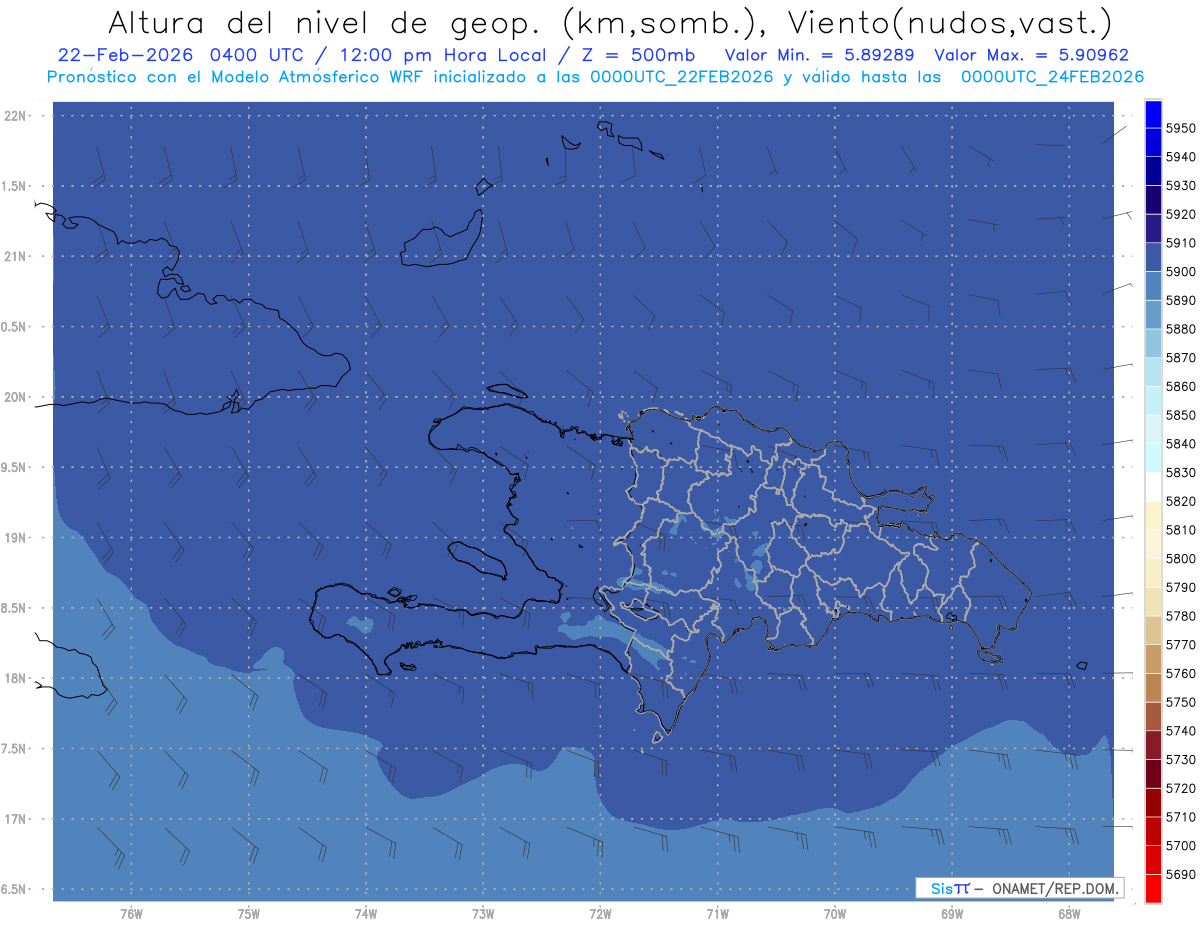Click the 5760 colorbar label

coord(1180,673)
